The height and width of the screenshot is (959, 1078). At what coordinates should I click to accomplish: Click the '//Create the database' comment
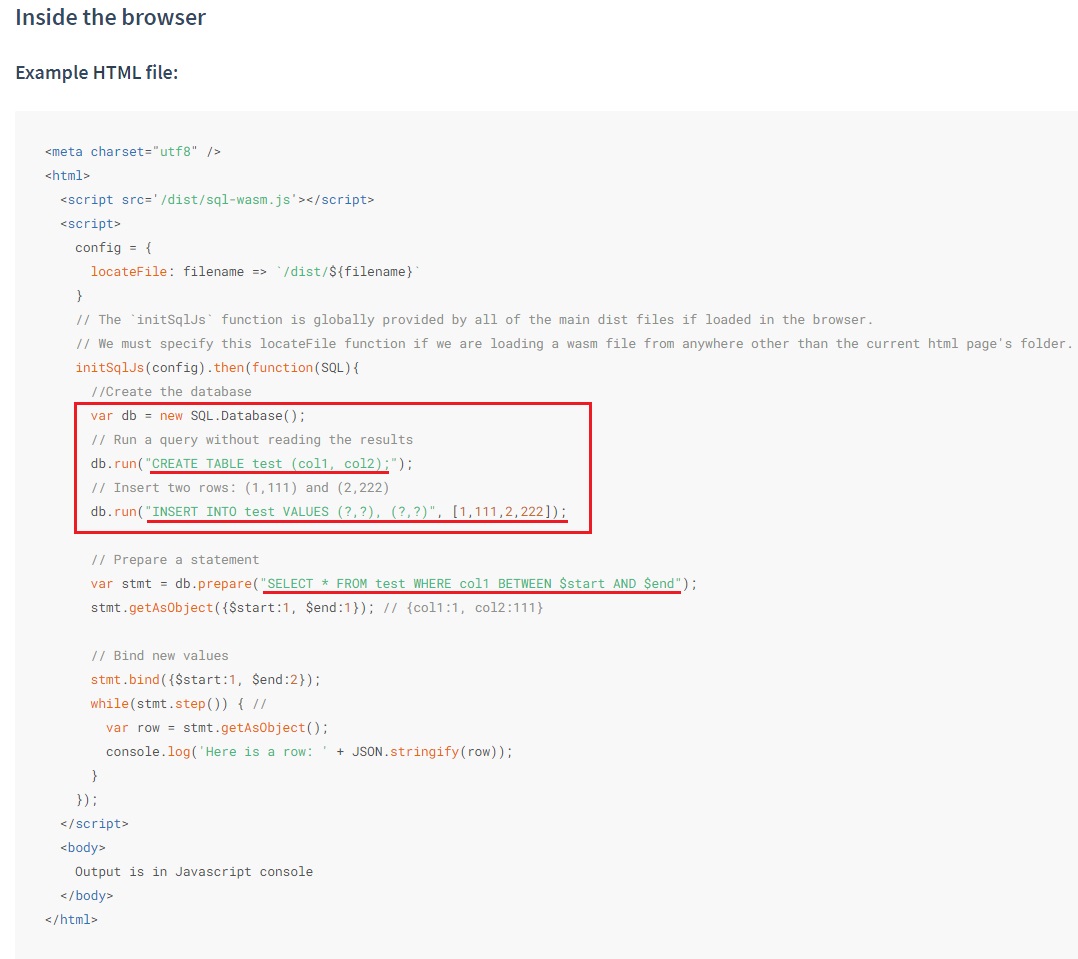(x=171, y=392)
